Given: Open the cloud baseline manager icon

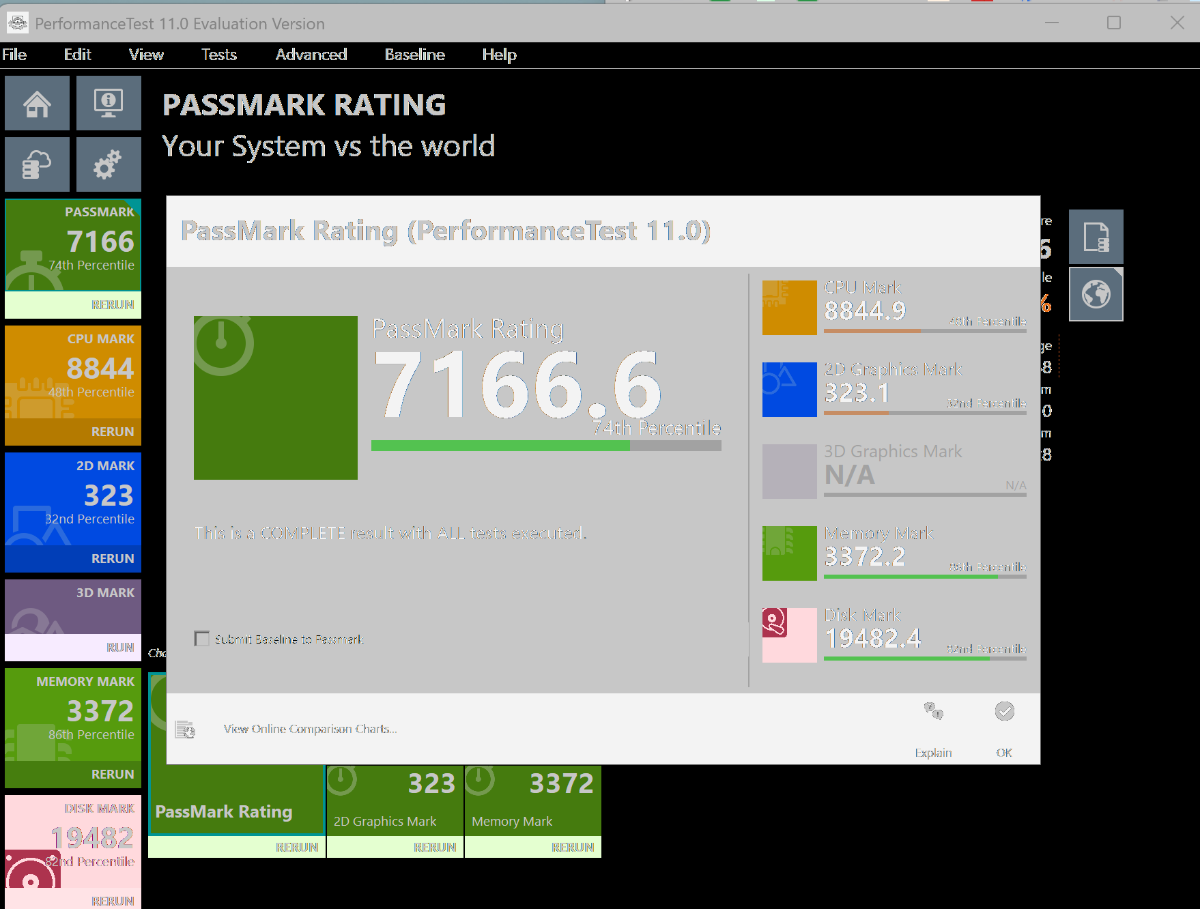Looking at the screenshot, I should coord(37,164).
